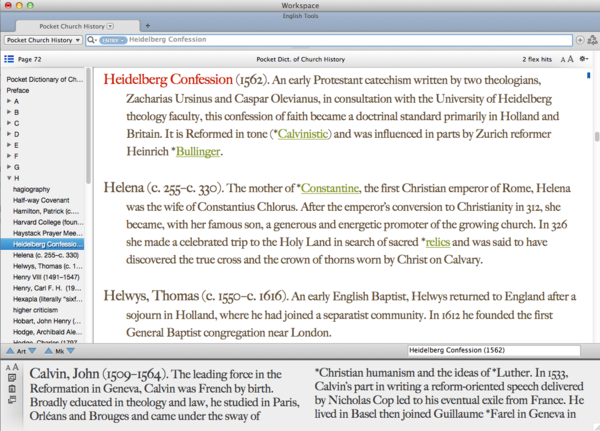Go to previous mark with Mk up arrow

click(x=49, y=351)
